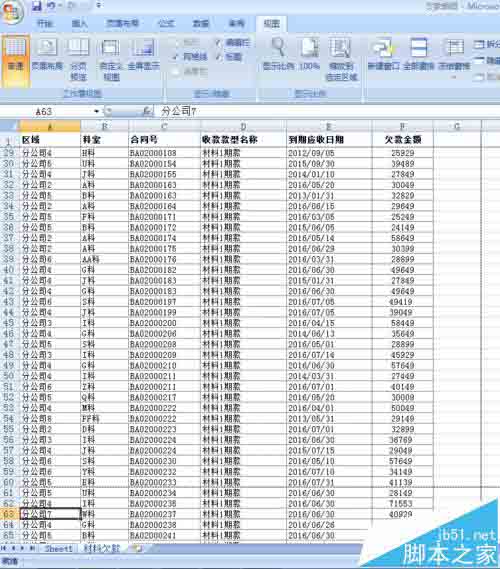
Task: Click the 欠款金额 header cell
Action: point(402,140)
